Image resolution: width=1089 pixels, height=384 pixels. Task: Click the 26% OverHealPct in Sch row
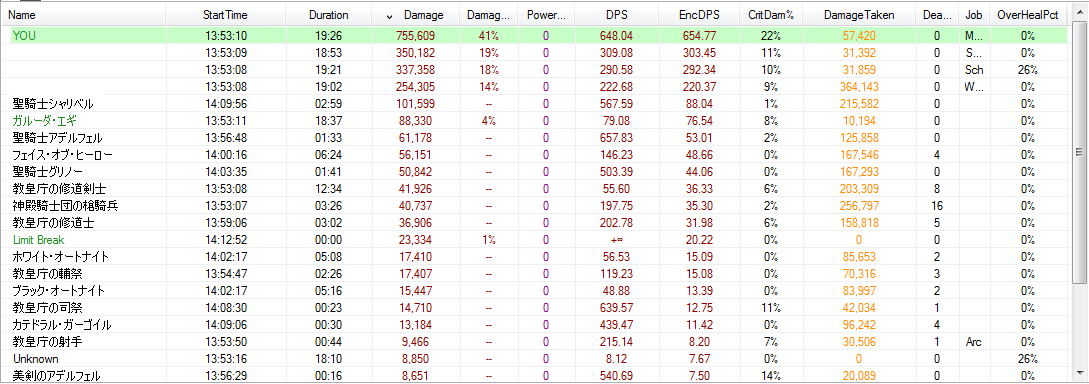pyautogui.click(x=1028, y=69)
